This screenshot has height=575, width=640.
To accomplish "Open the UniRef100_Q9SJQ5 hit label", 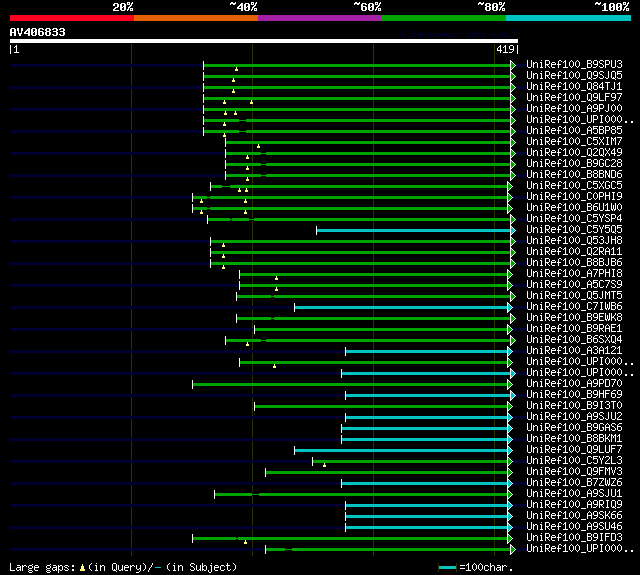I will [x=574, y=75].
